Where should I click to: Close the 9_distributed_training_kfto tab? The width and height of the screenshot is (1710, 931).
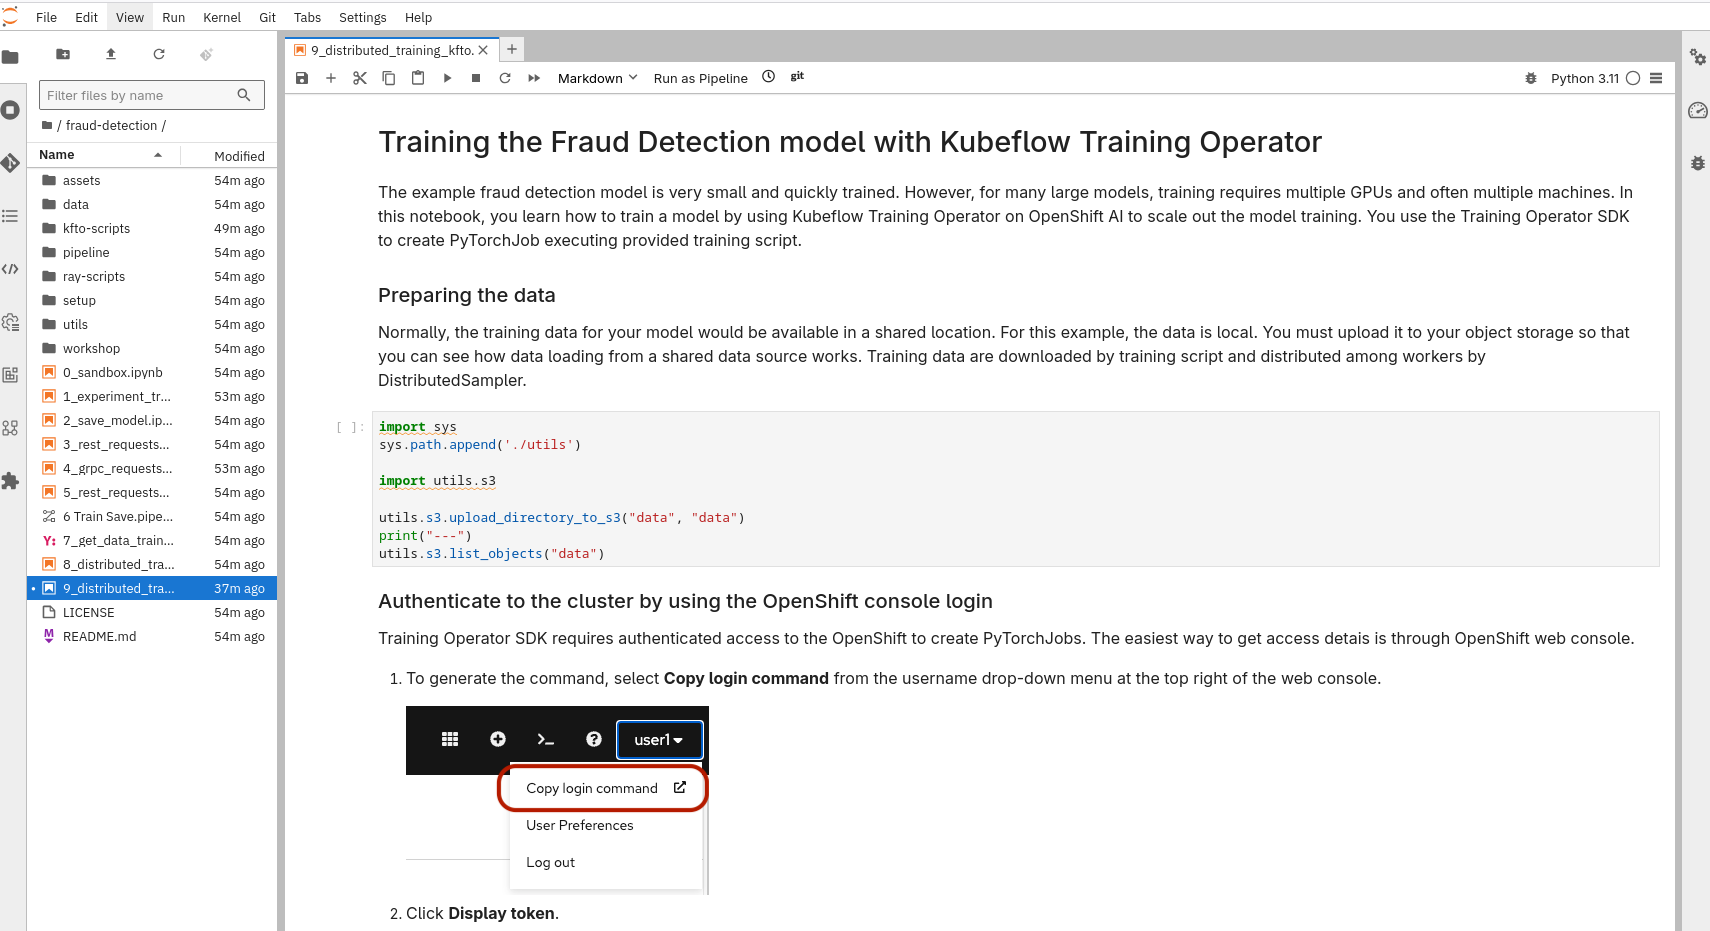point(484,50)
